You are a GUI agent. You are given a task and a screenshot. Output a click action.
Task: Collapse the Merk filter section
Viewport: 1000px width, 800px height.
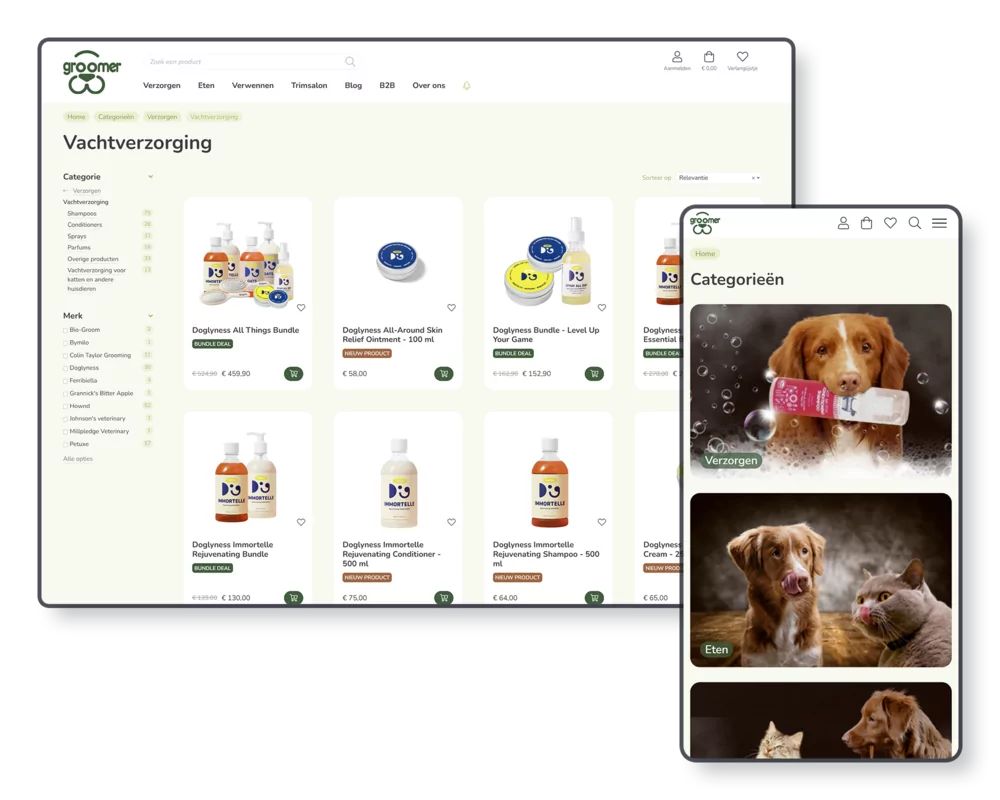click(151, 316)
